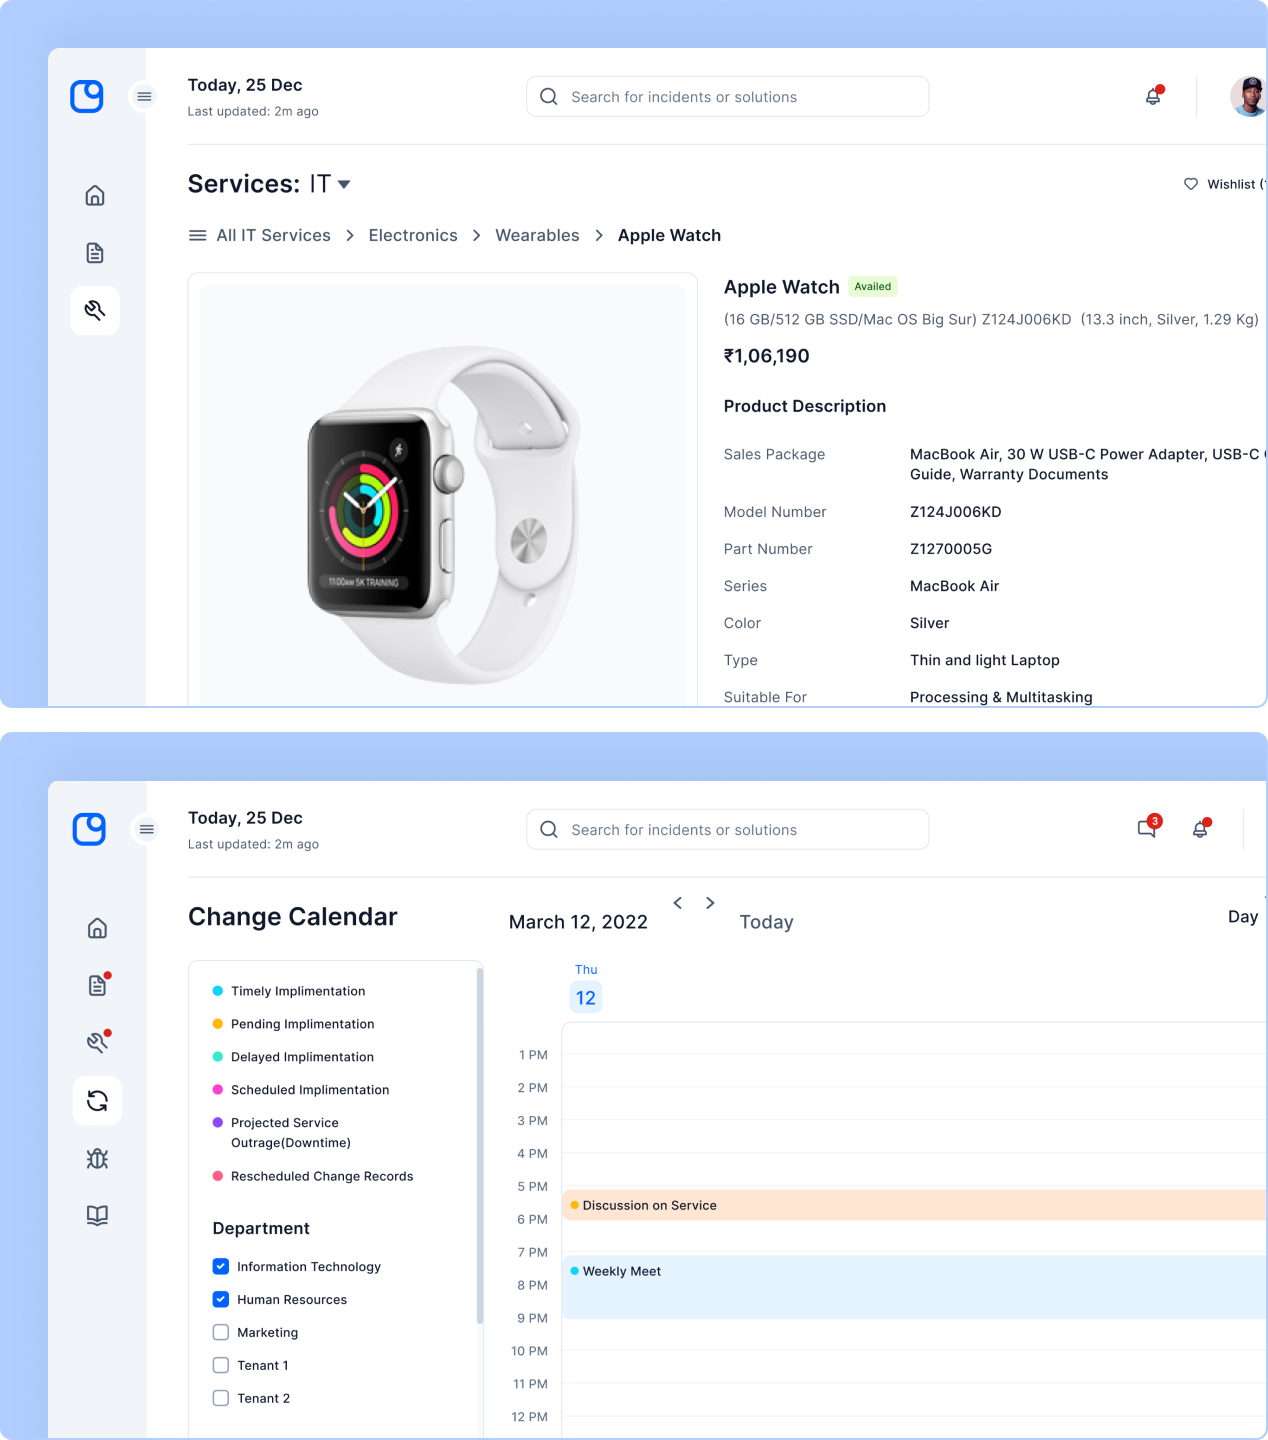Click Wishlist link
This screenshot has width=1268, height=1440.
[x=1236, y=184]
